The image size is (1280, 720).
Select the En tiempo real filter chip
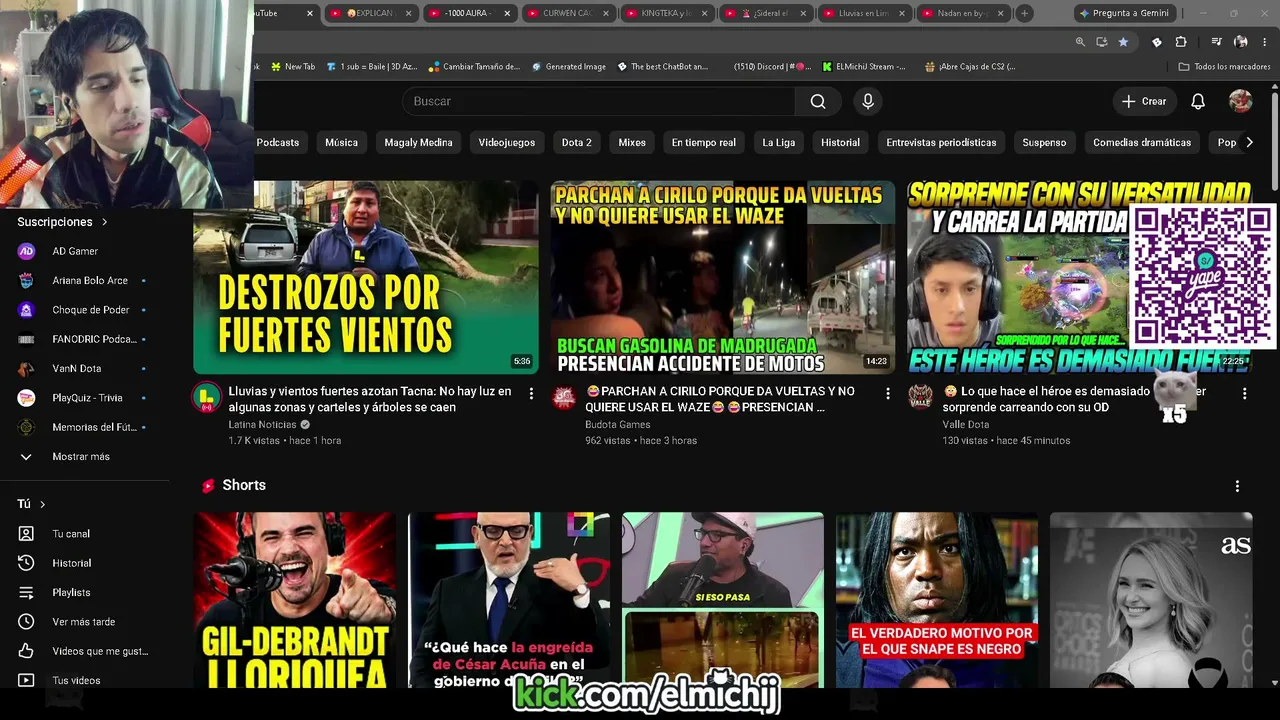coord(704,142)
